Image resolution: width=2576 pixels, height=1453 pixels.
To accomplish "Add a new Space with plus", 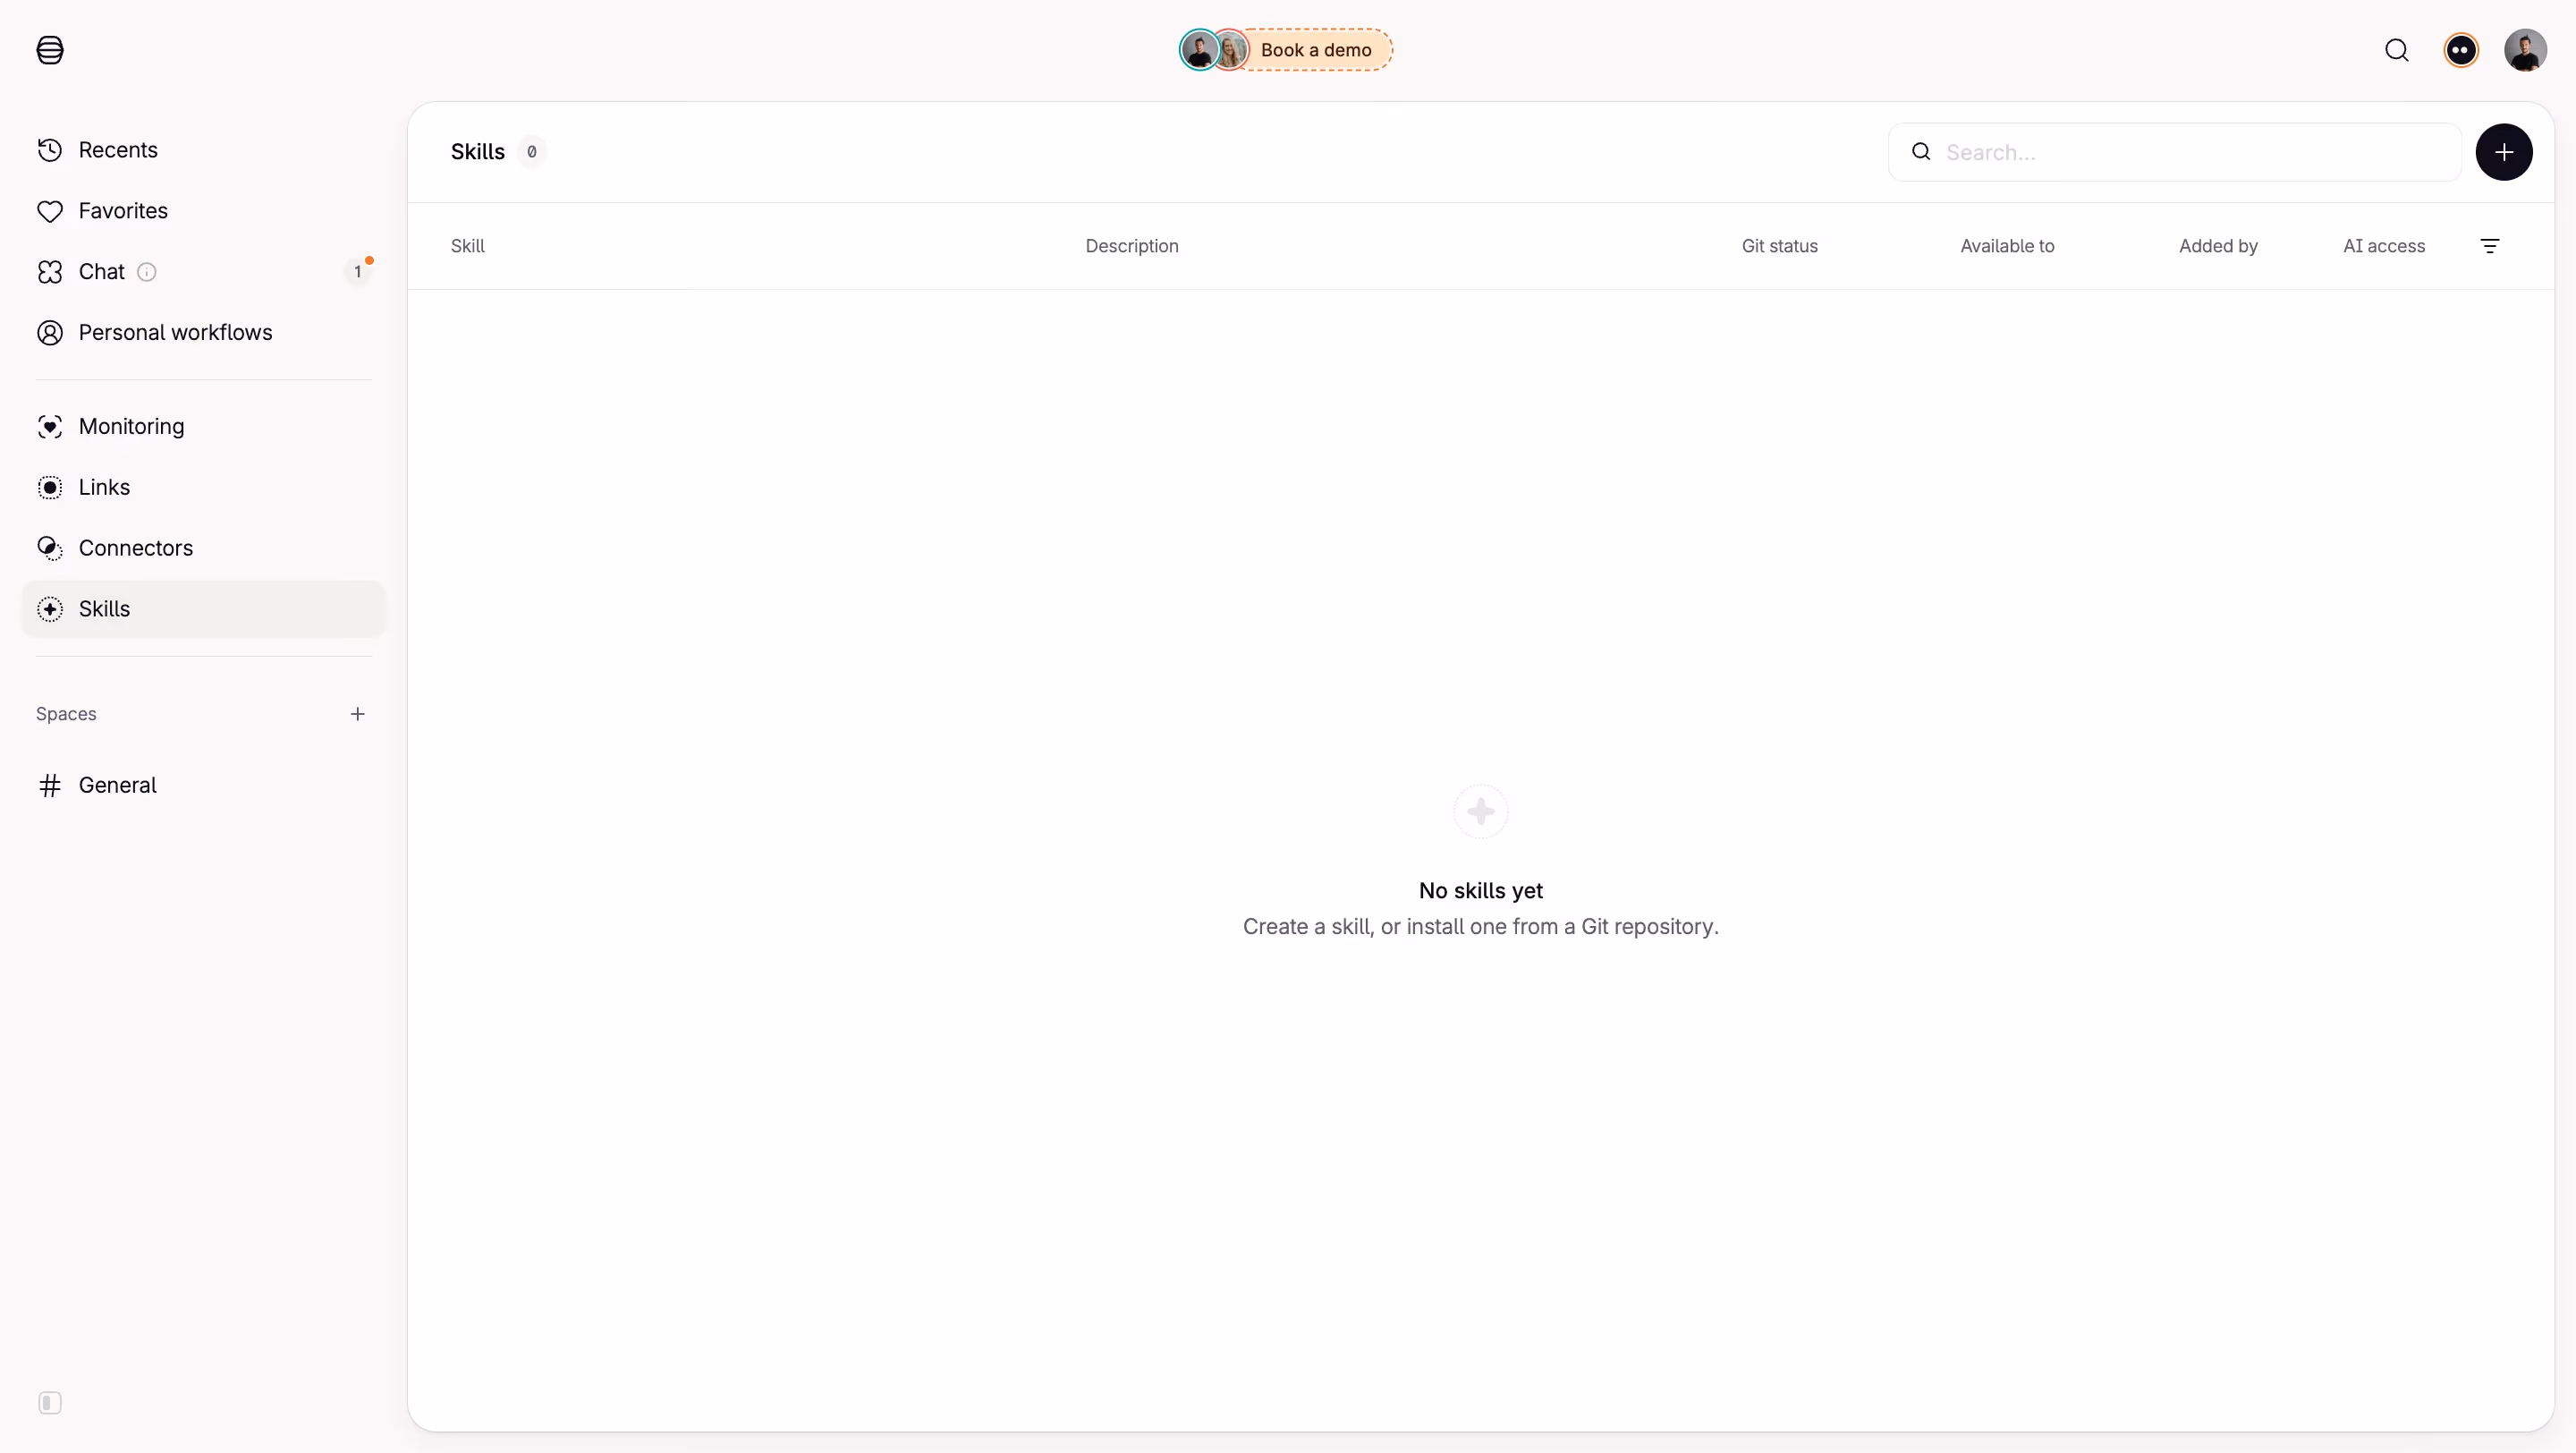I will pos(357,714).
